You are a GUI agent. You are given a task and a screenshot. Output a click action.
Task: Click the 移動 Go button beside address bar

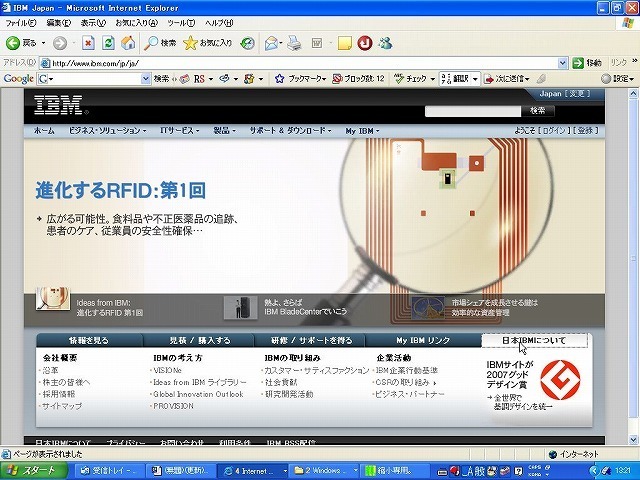pyautogui.click(x=587, y=63)
